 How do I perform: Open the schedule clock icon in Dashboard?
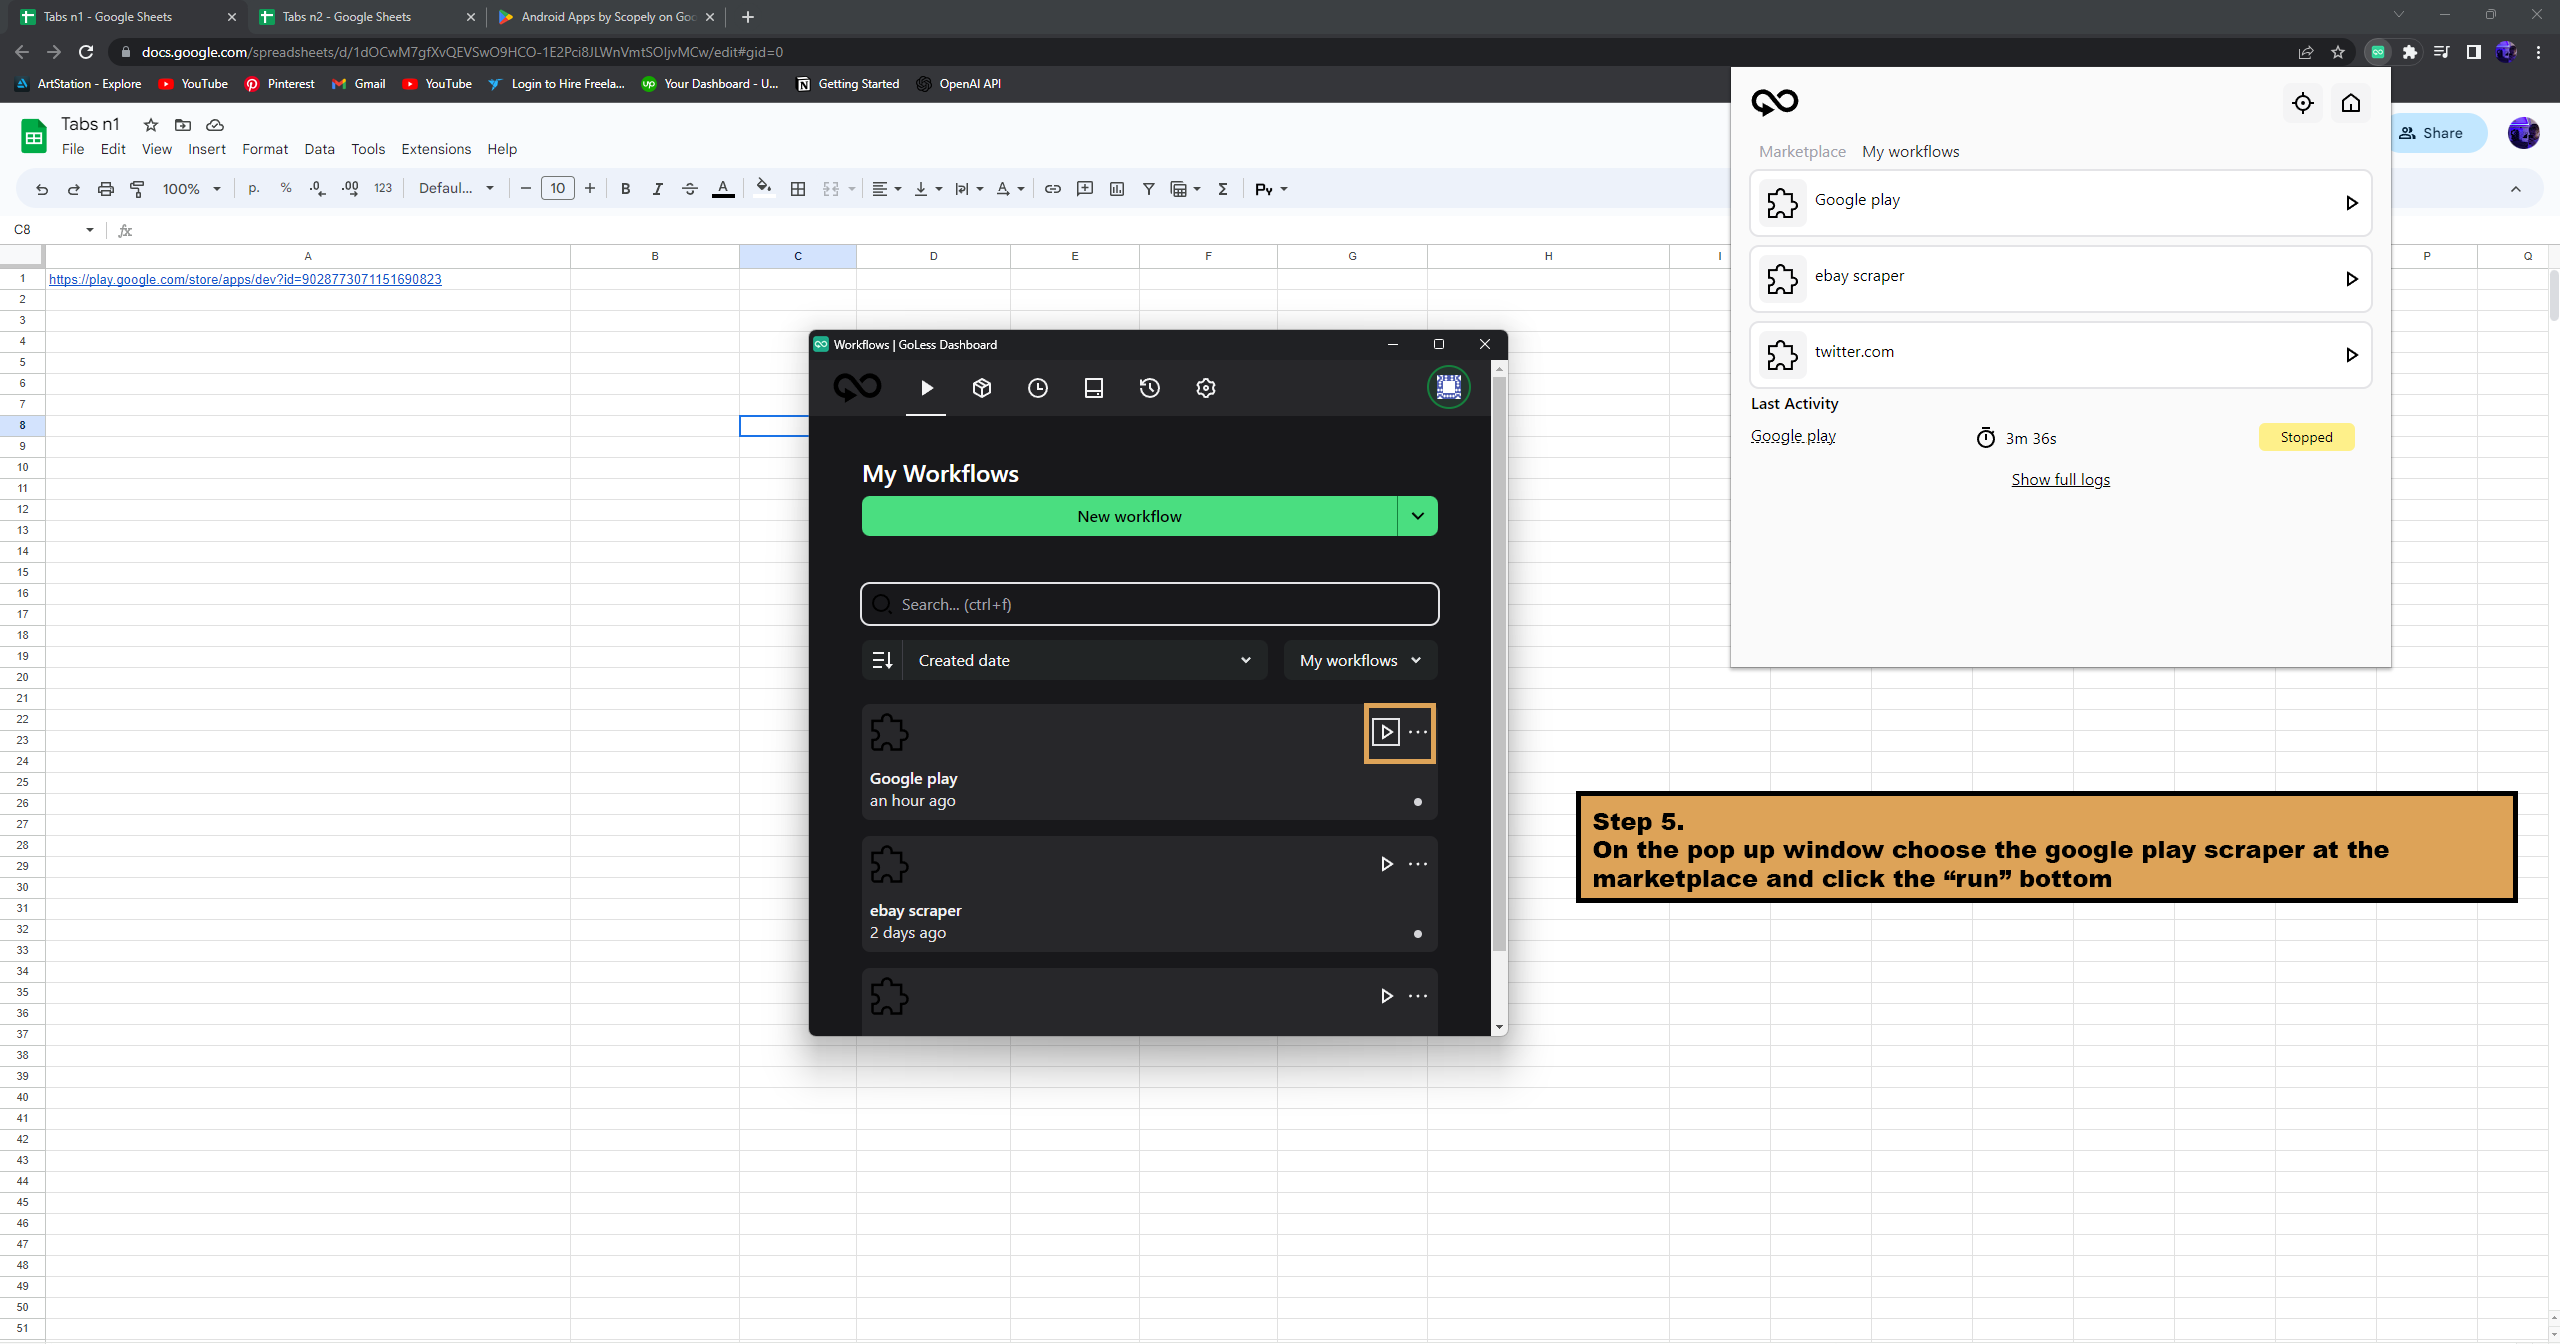(1038, 388)
